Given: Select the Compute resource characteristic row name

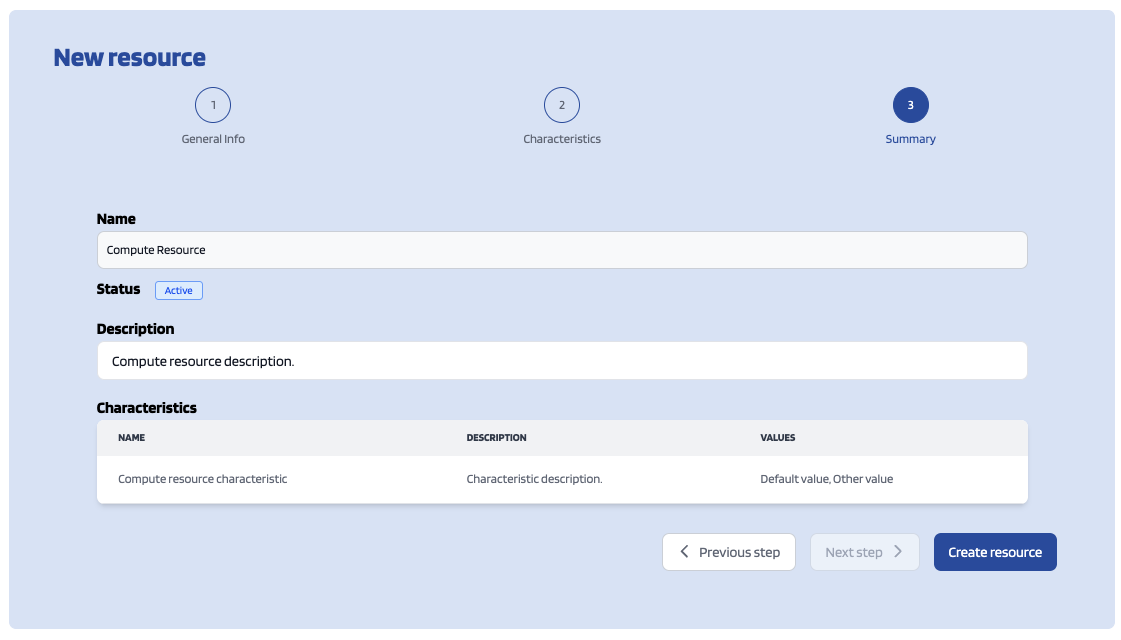Looking at the screenshot, I should [x=202, y=479].
